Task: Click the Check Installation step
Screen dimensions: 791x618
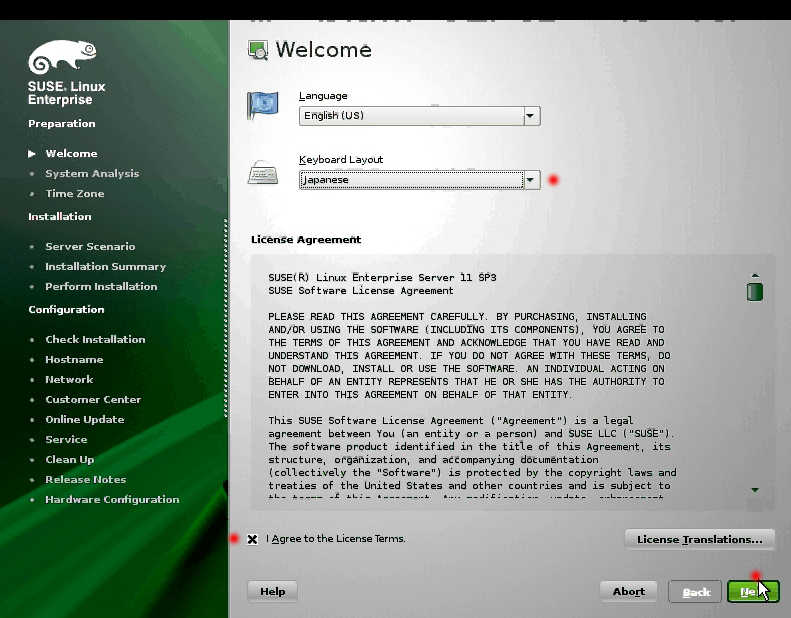Action: (95, 340)
